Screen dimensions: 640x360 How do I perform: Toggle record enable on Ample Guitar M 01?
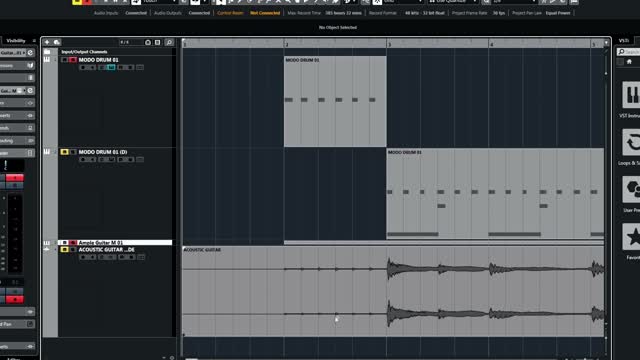tap(73, 242)
